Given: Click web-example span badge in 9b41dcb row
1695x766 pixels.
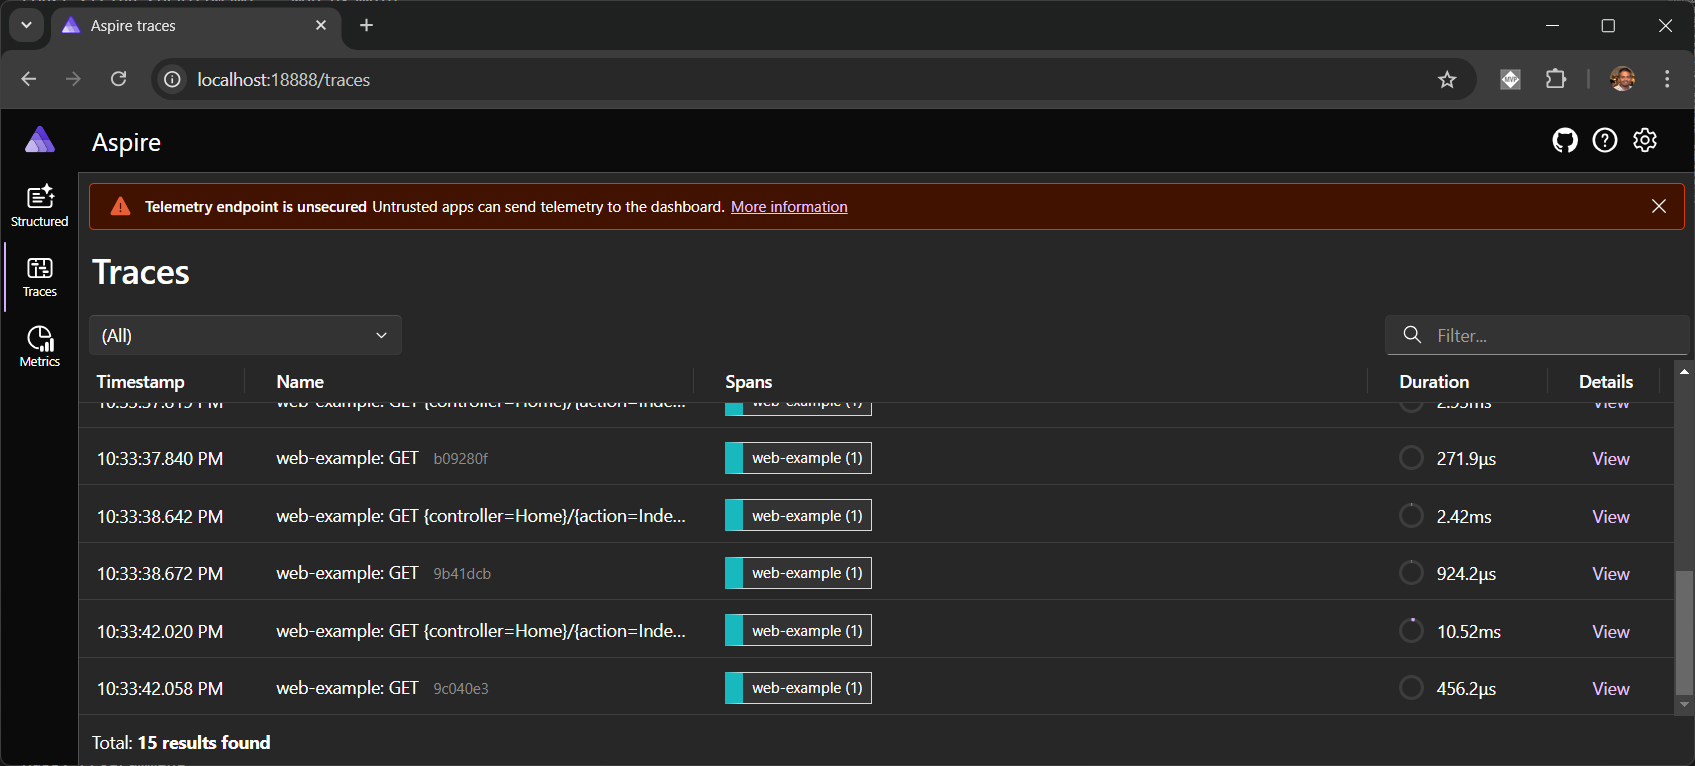Looking at the screenshot, I should [798, 573].
